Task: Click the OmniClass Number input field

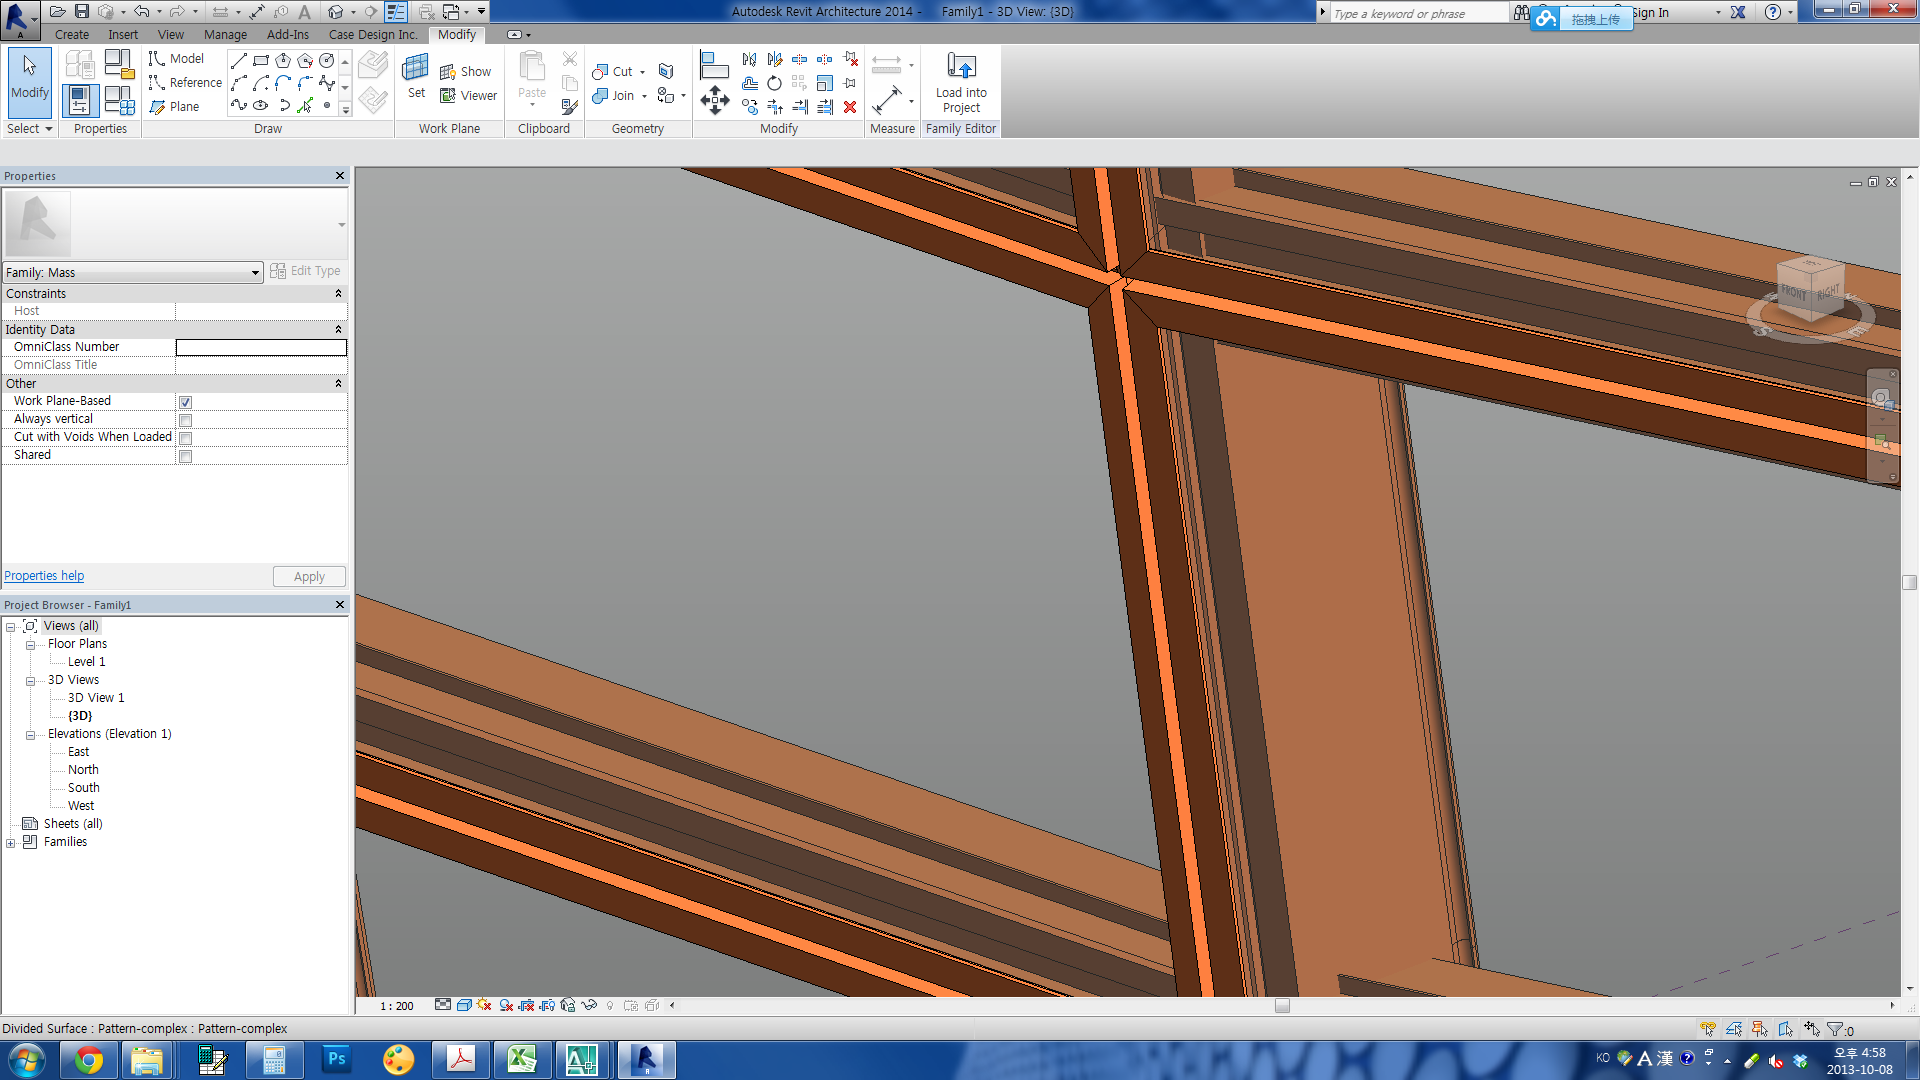Action: coord(261,347)
